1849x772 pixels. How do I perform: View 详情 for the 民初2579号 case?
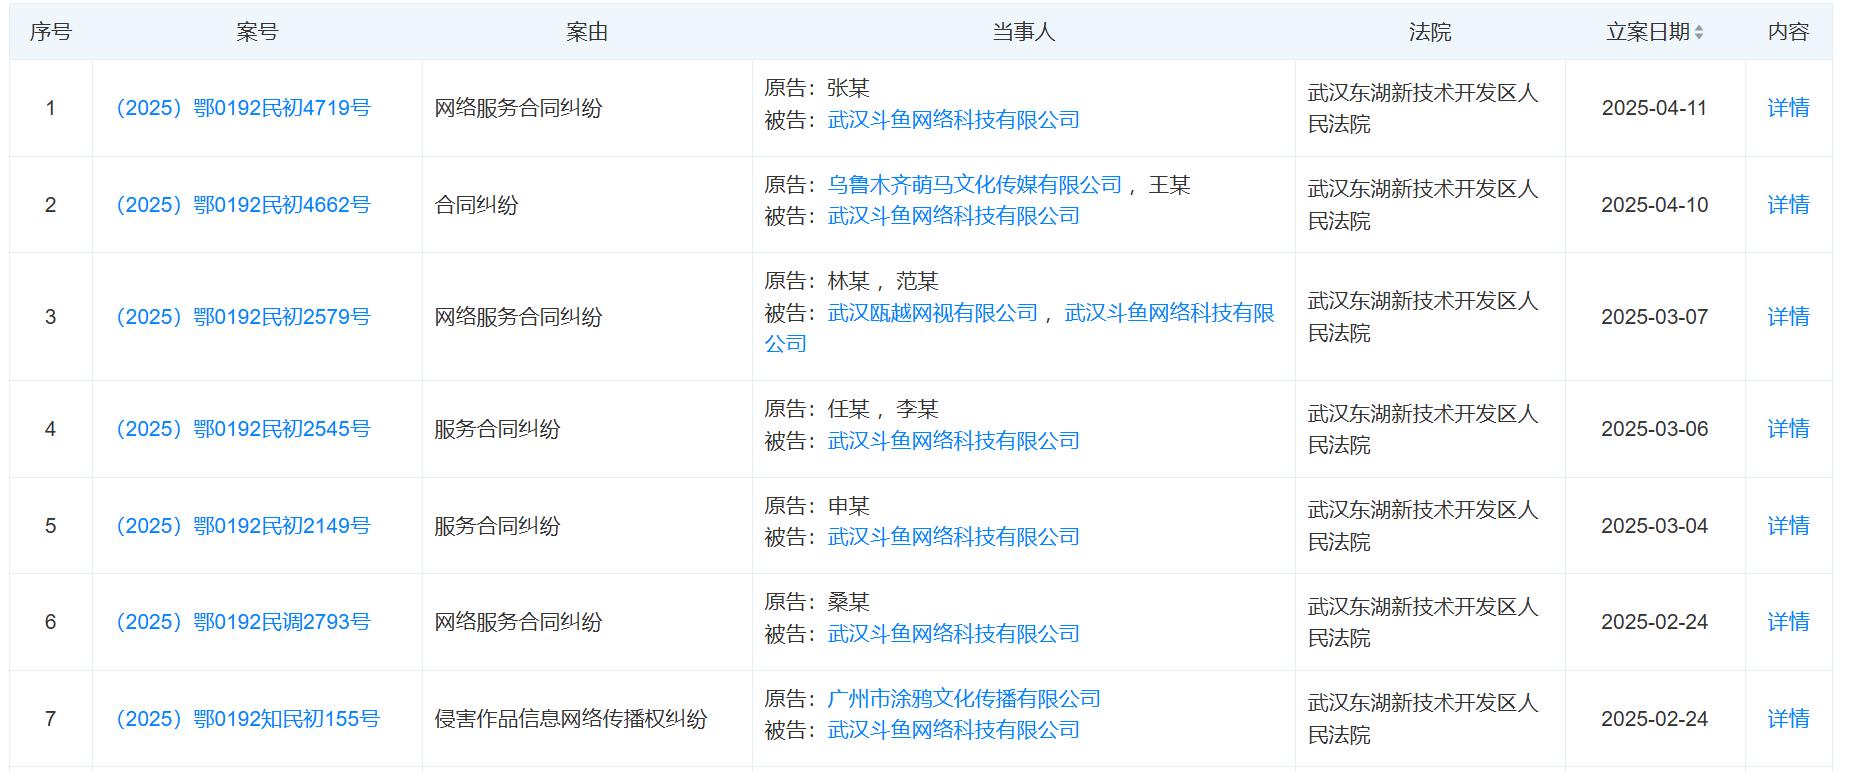(1788, 317)
